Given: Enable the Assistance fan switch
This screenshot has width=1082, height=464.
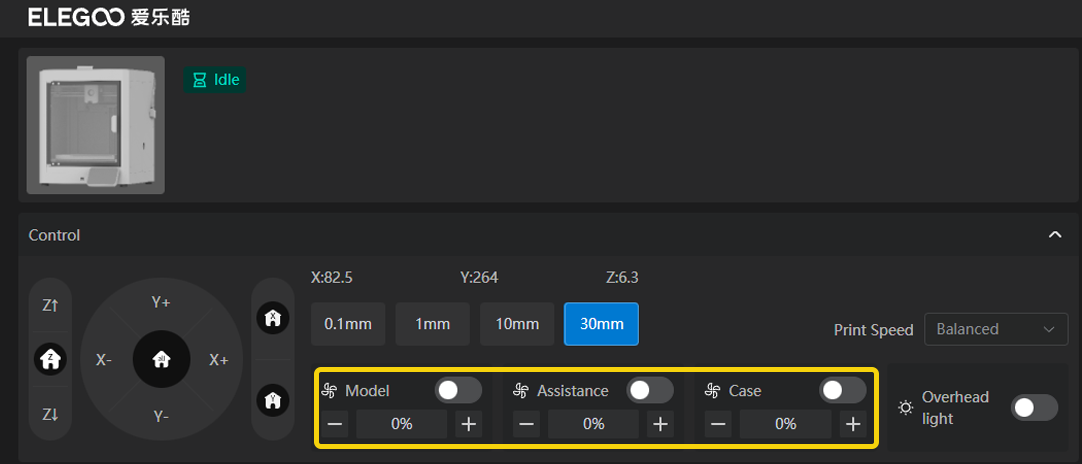Looking at the screenshot, I should (x=649, y=390).
